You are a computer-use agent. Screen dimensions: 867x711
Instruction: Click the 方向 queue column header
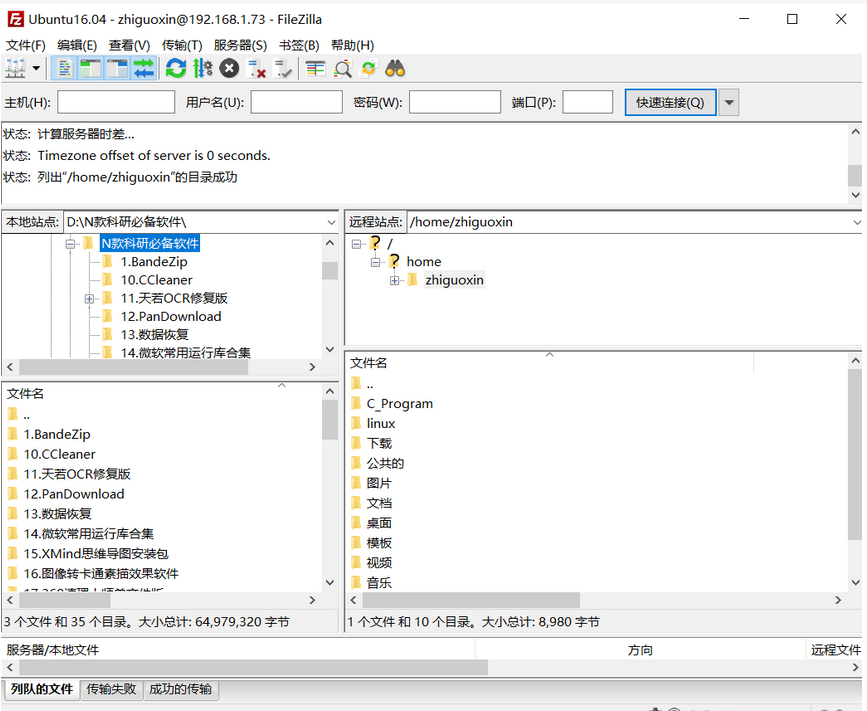[x=640, y=650]
